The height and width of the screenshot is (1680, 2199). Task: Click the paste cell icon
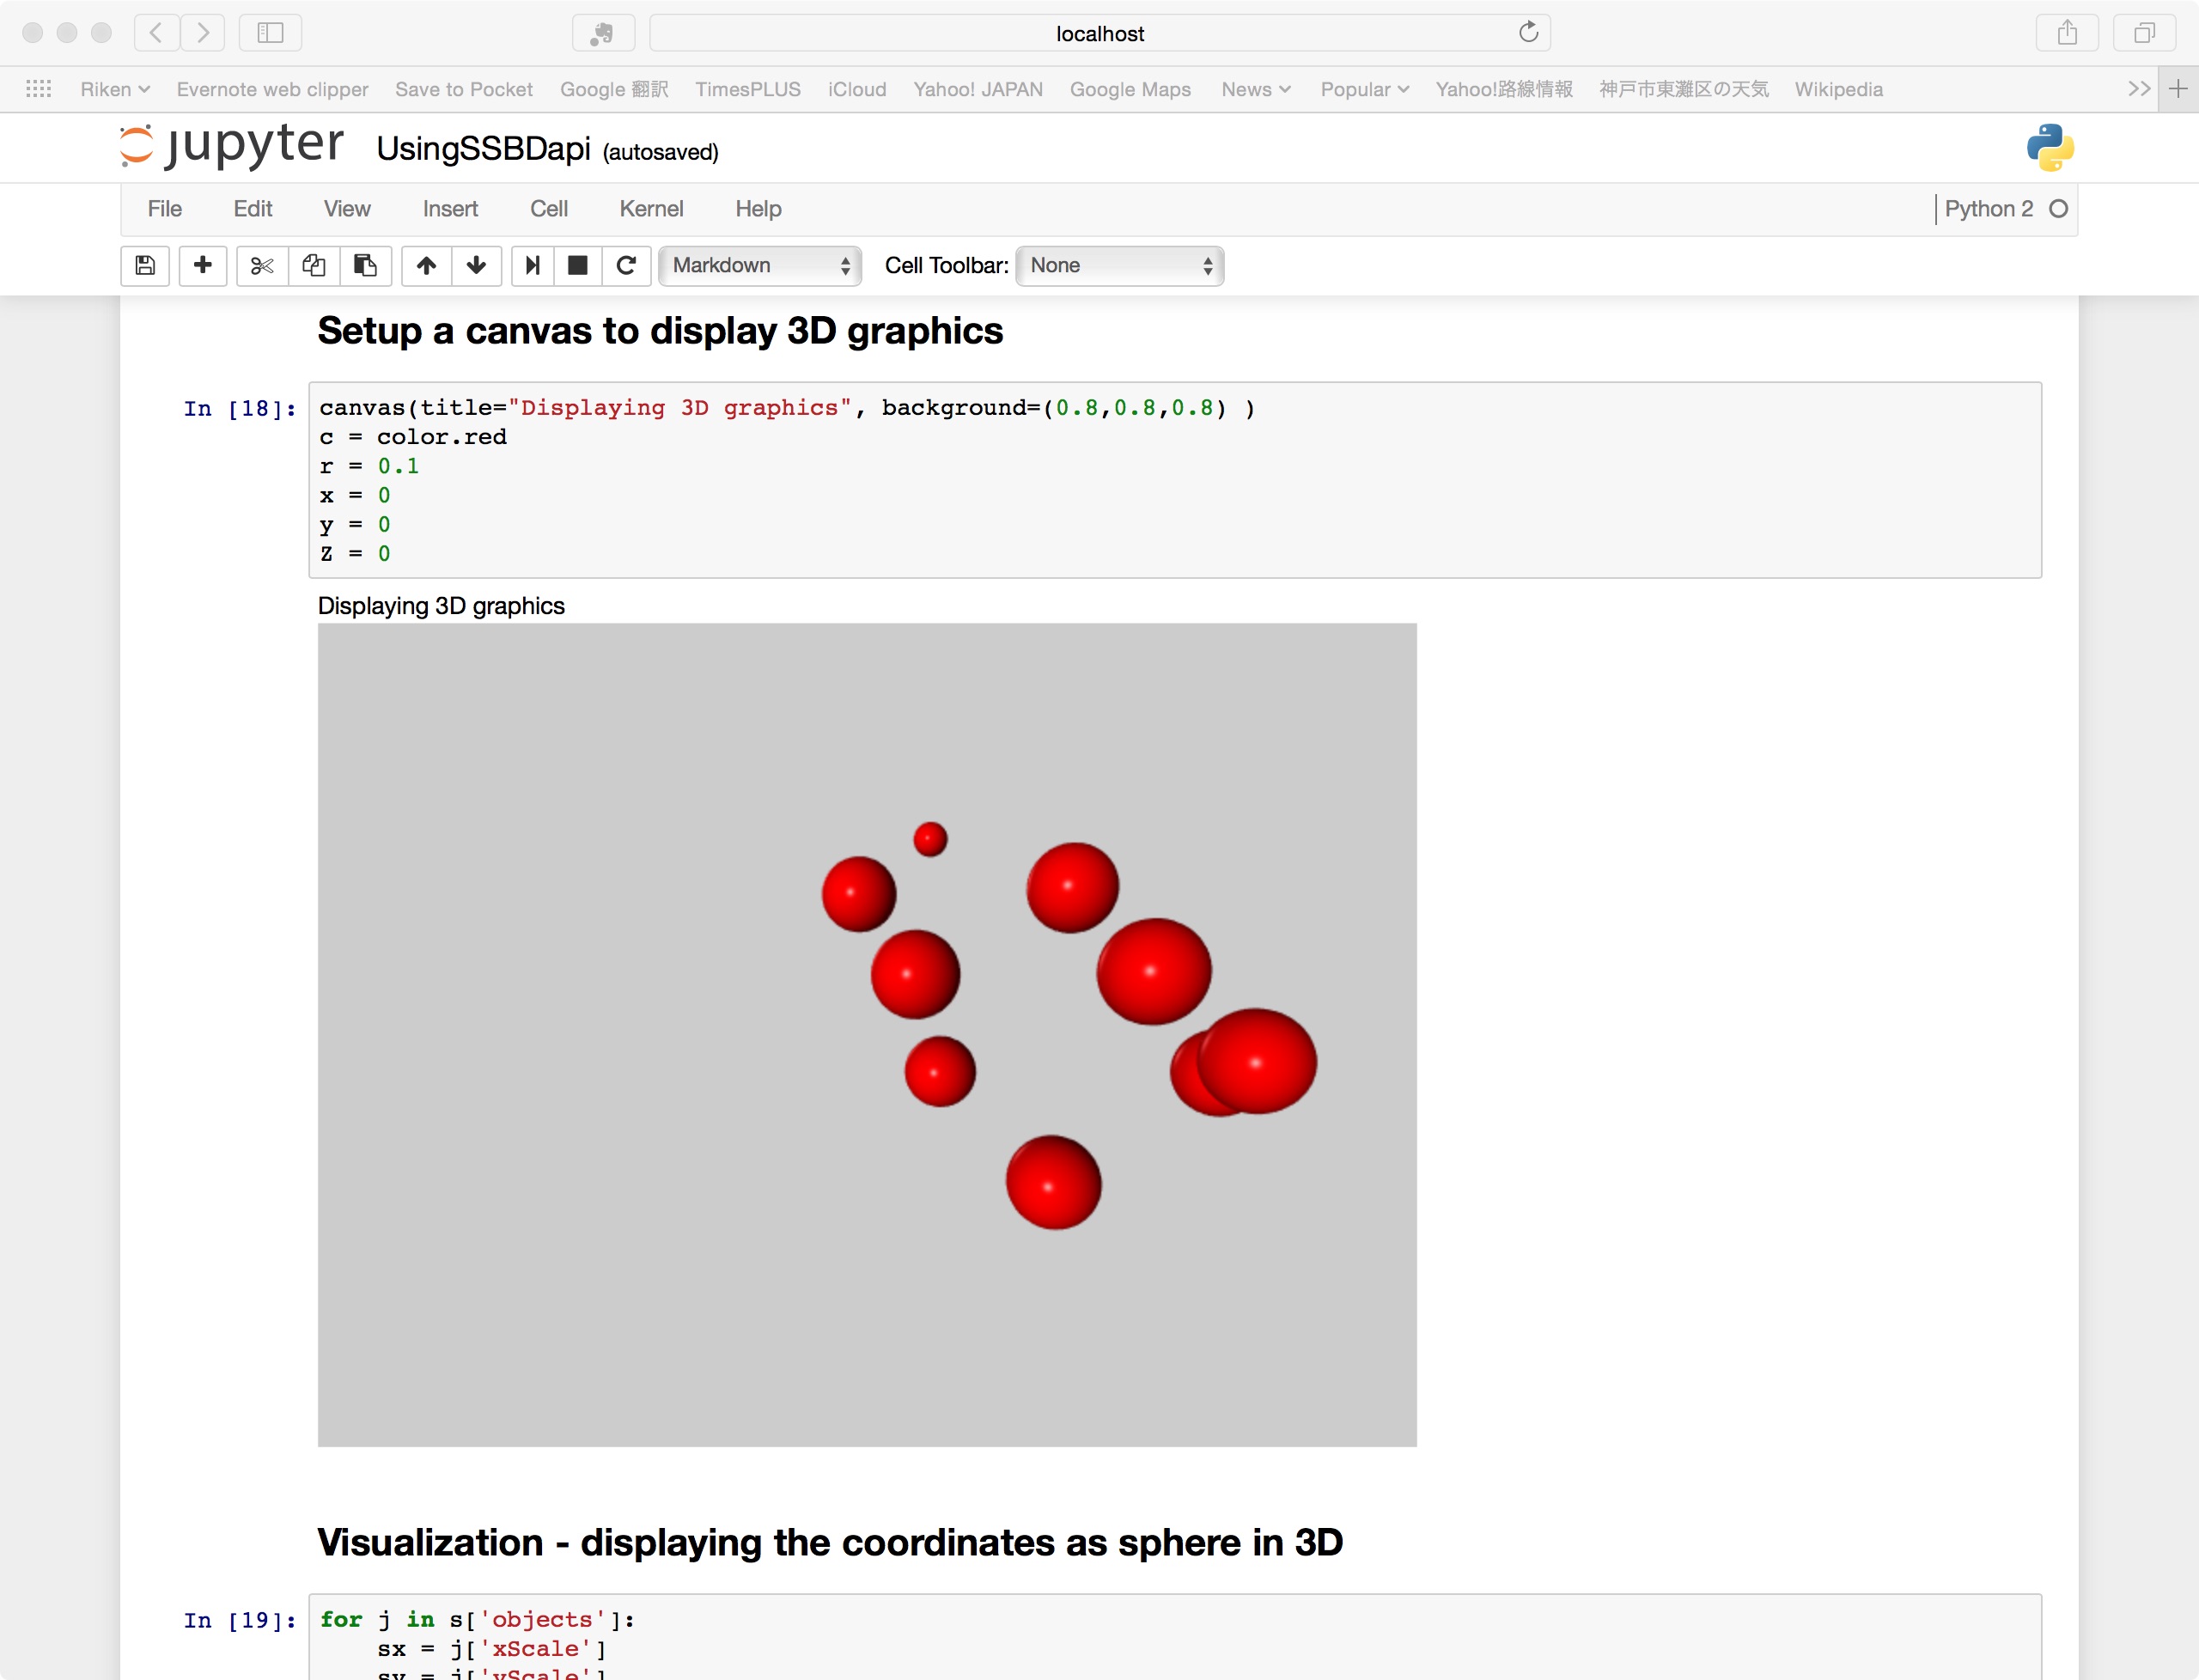[363, 265]
